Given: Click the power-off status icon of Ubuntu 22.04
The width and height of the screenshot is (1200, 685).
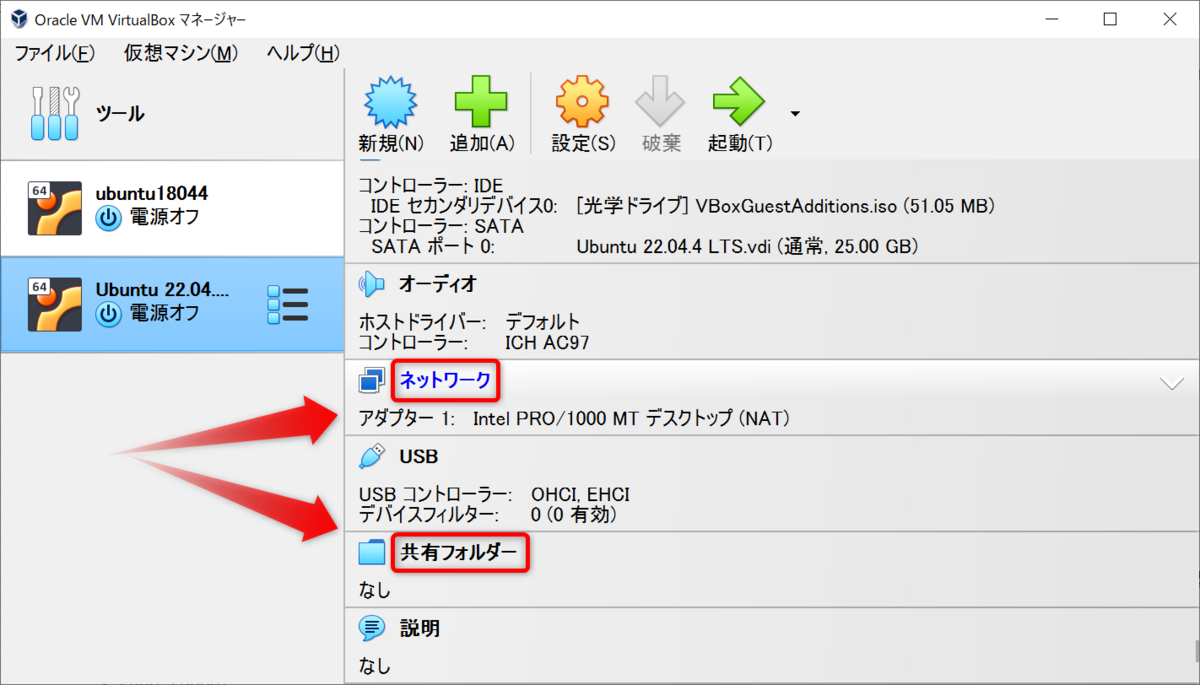Looking at the screenshot, I should 108,315.
